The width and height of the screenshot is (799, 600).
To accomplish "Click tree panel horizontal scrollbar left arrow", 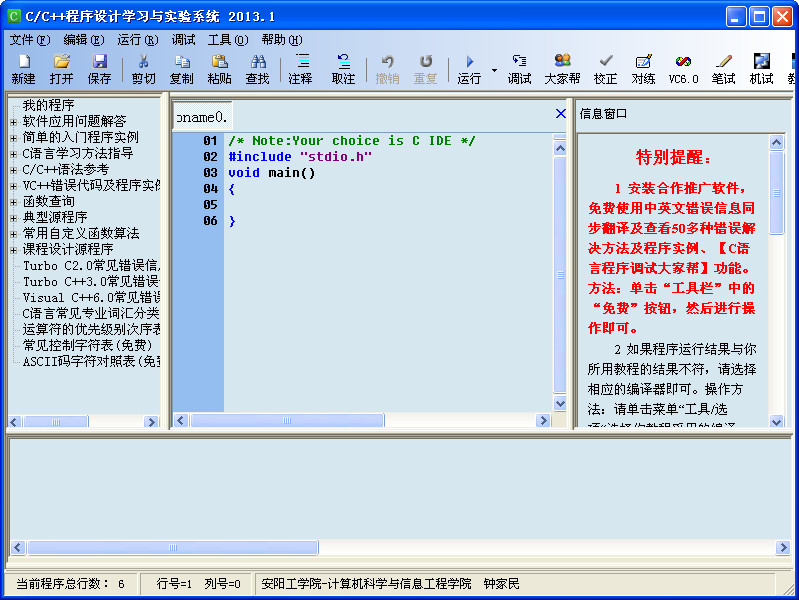I will point(14,422).
